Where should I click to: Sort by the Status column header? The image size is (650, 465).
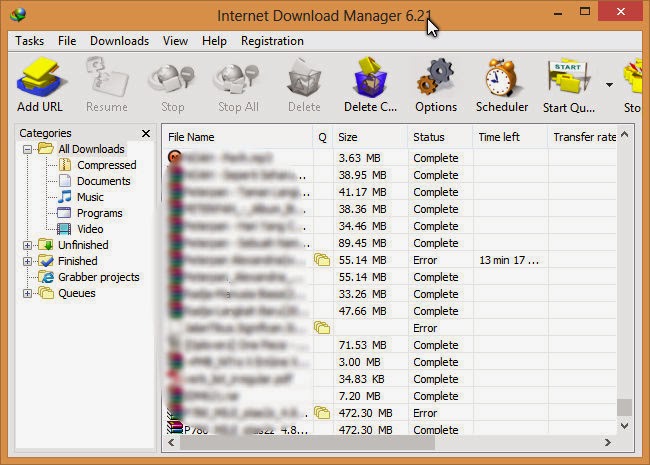click(440, 137)
